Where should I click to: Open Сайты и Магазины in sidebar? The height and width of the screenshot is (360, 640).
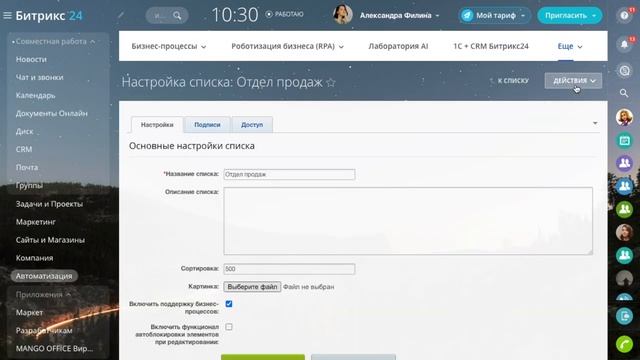[x=50, y=240]
